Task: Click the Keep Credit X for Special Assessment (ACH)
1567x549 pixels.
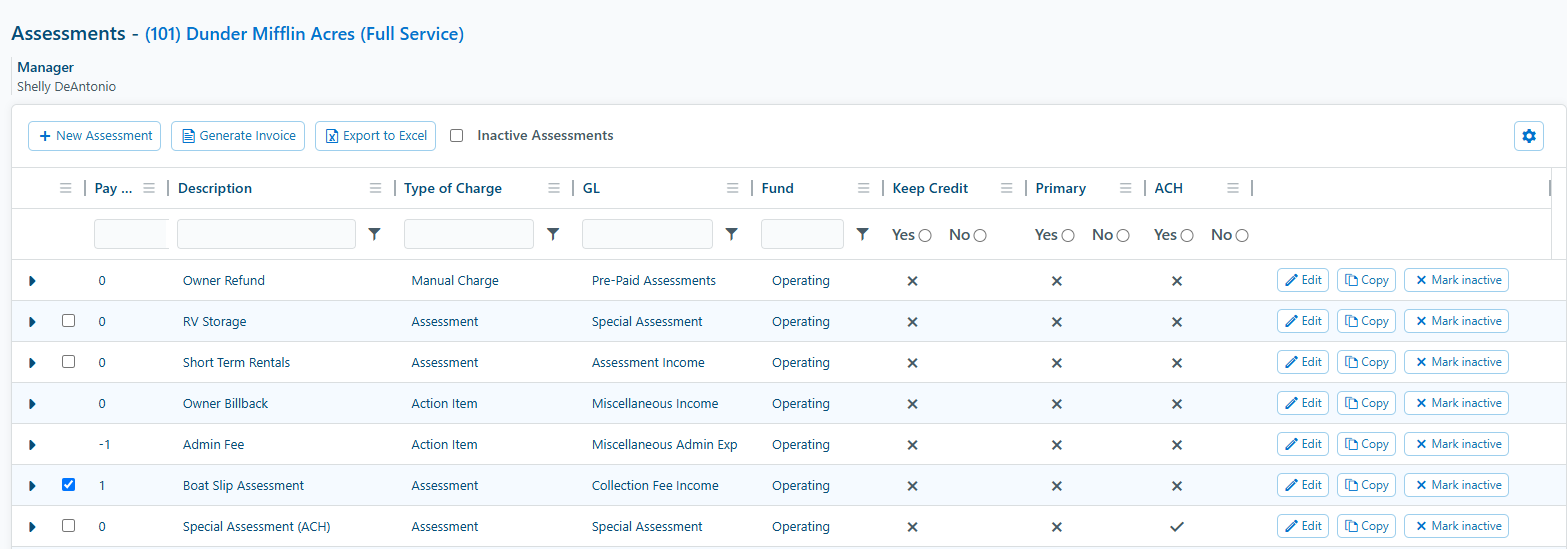Action: [912, 527]
